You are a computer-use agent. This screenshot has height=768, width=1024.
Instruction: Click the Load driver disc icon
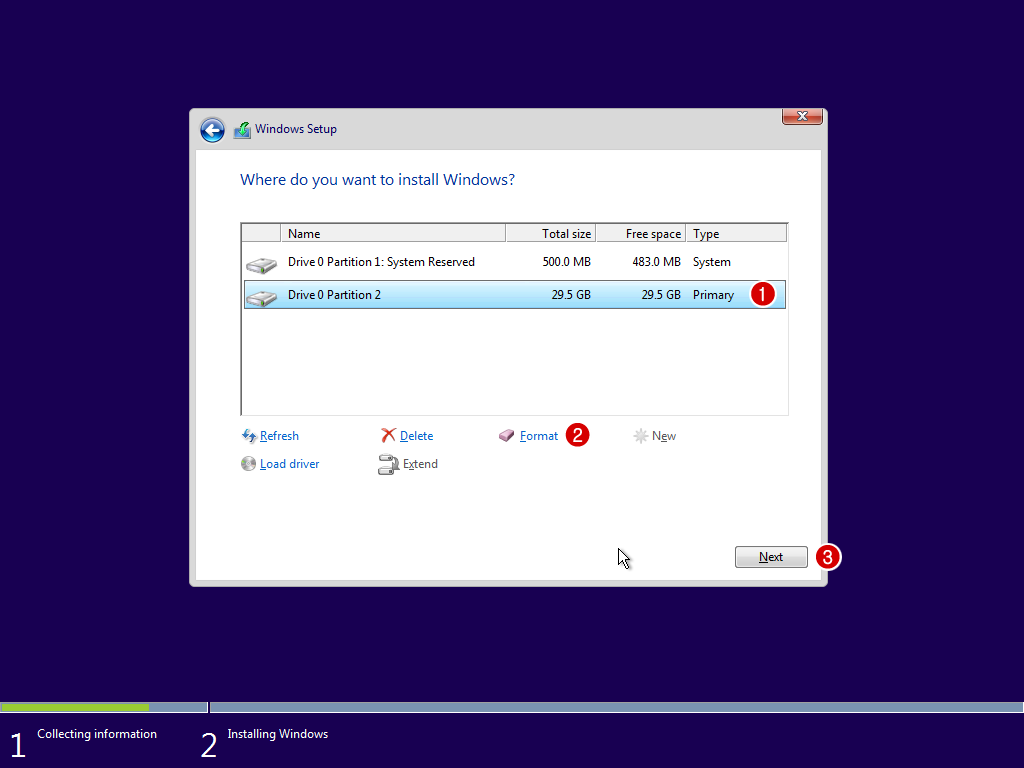pos(249,464)
